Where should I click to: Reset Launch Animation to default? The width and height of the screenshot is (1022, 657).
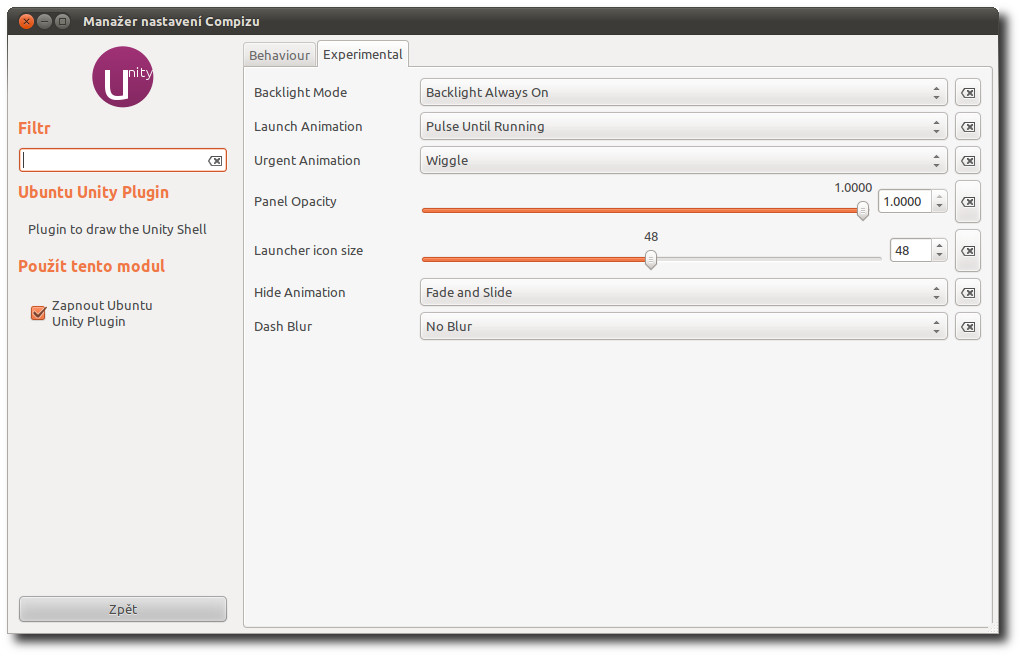967,126
